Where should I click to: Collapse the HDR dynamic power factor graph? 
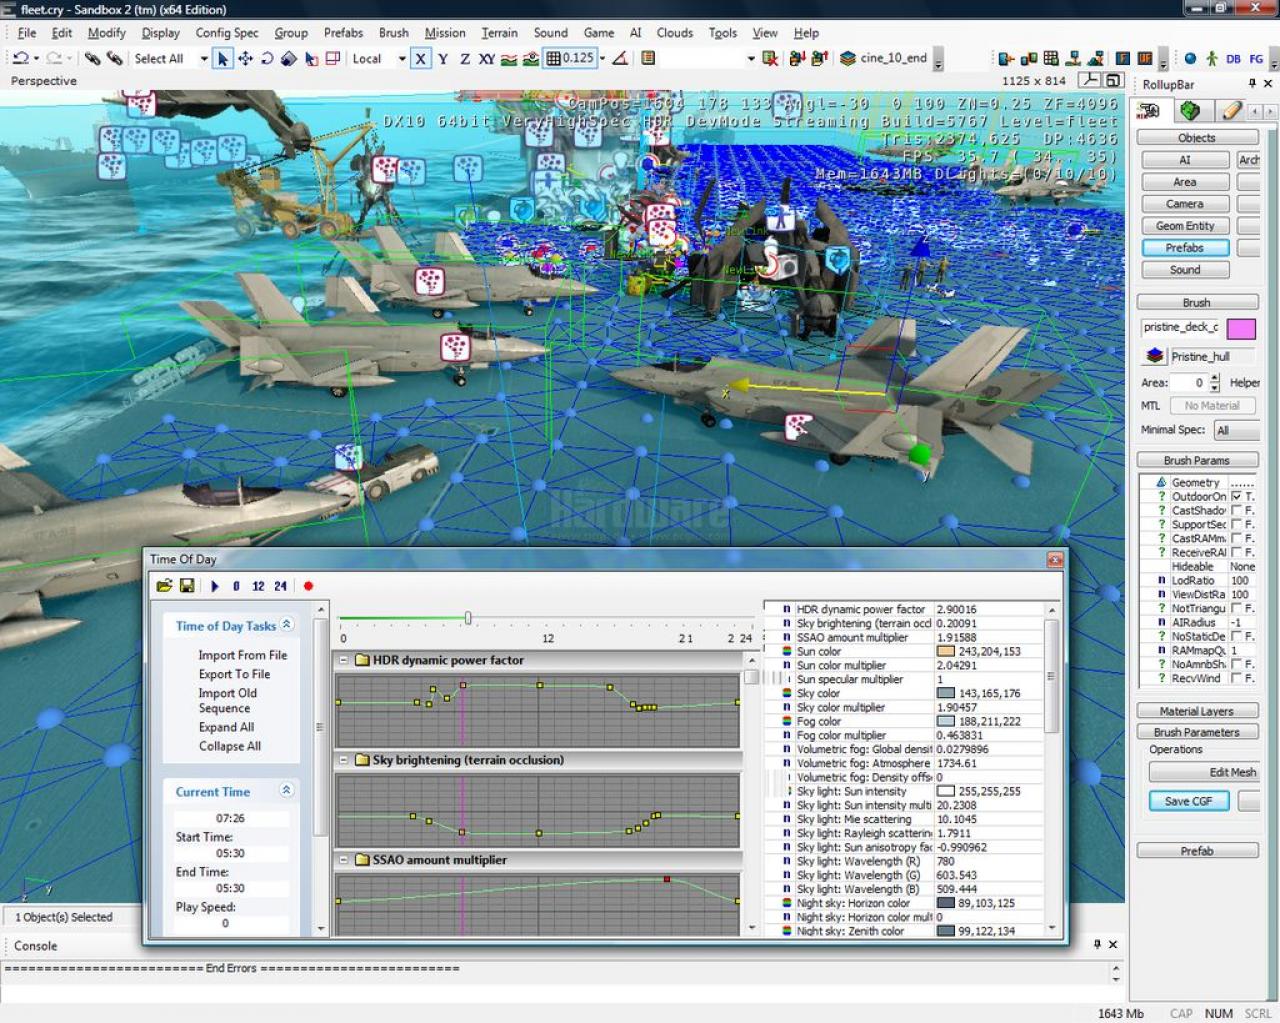pyautogui.click(x=343, y=660)
